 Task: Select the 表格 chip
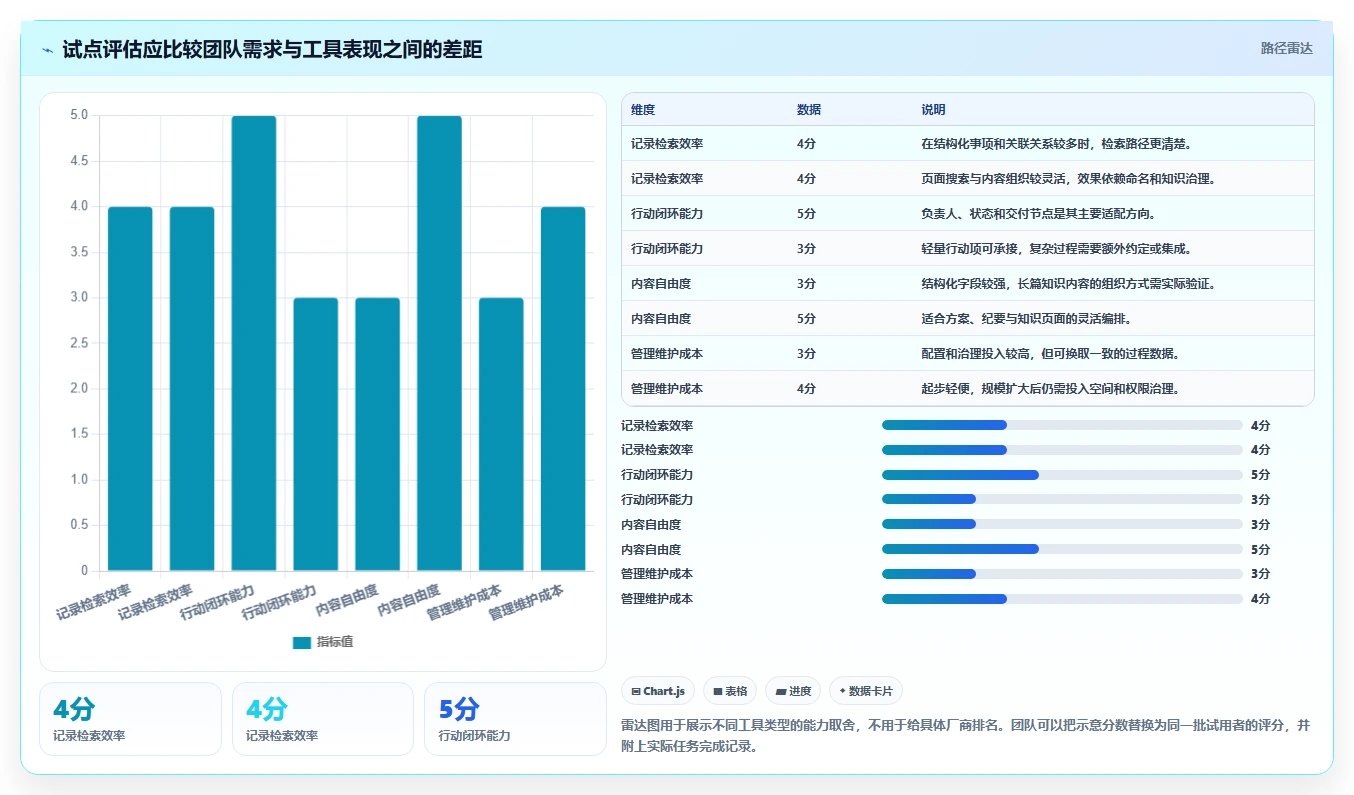coord(730,691)
